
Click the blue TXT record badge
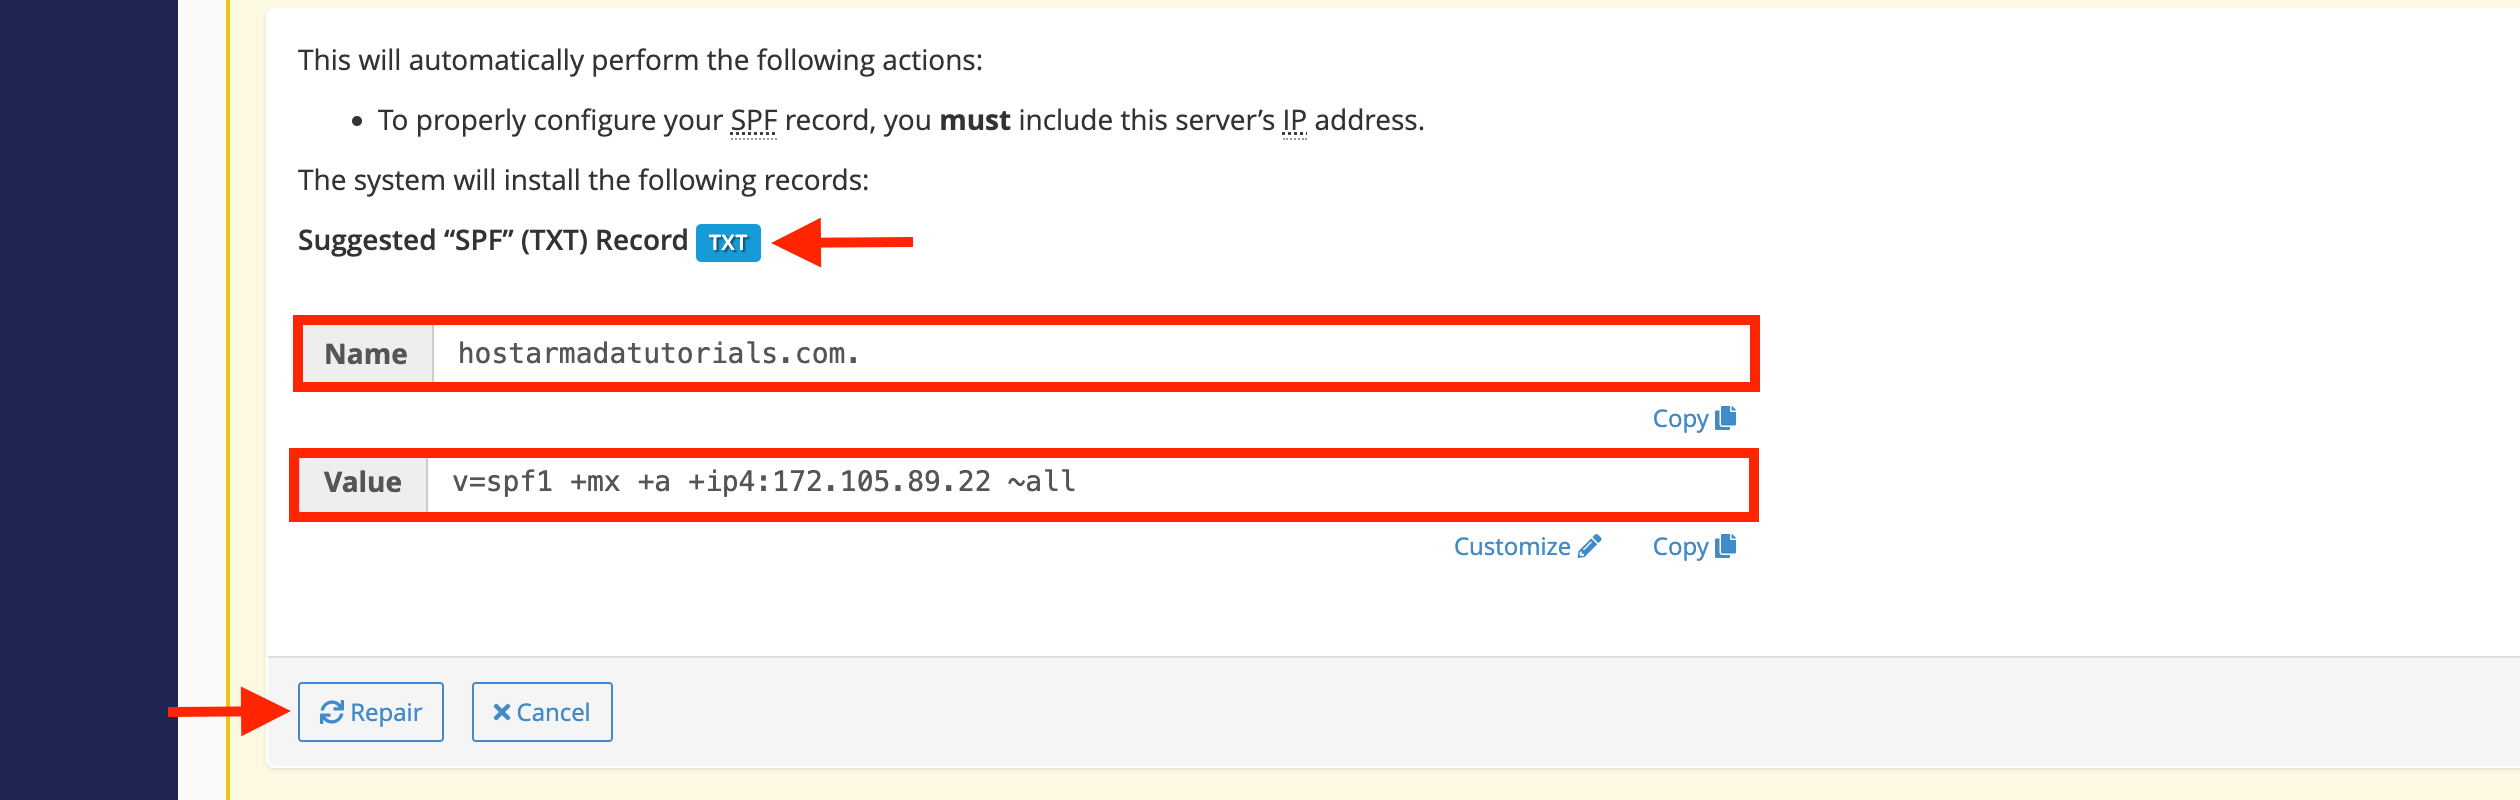728,242
